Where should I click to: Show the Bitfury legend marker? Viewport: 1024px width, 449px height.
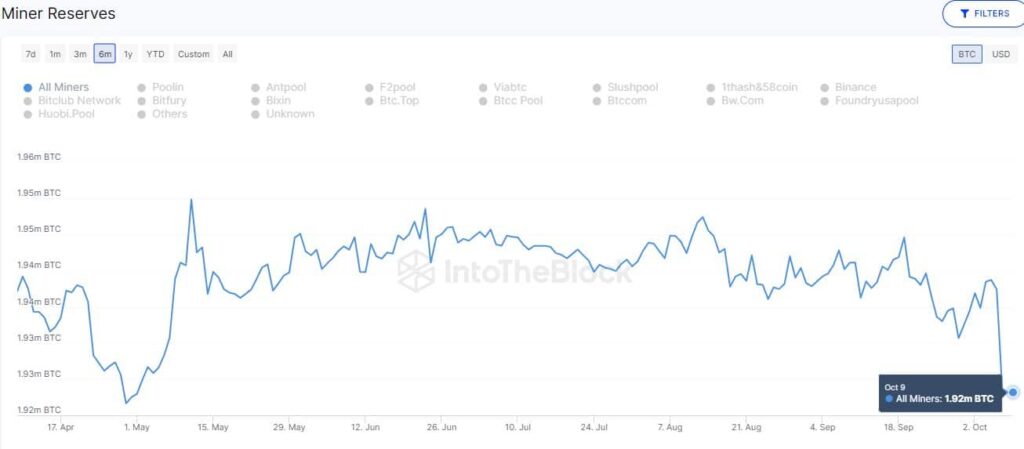[142, 101]
